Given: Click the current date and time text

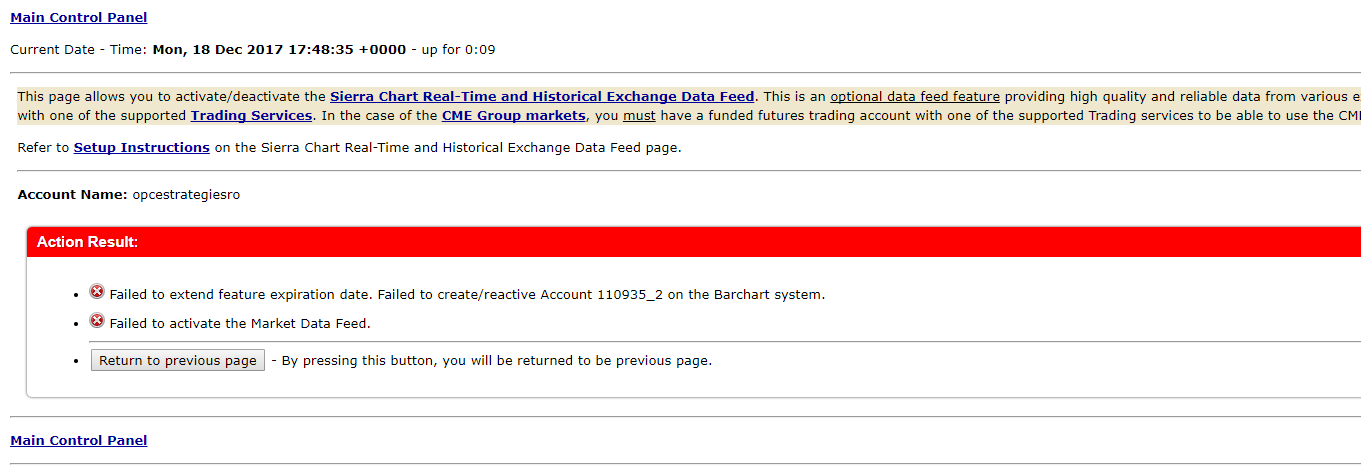Looking at the screenshot, I should click(x=279, y=49).
